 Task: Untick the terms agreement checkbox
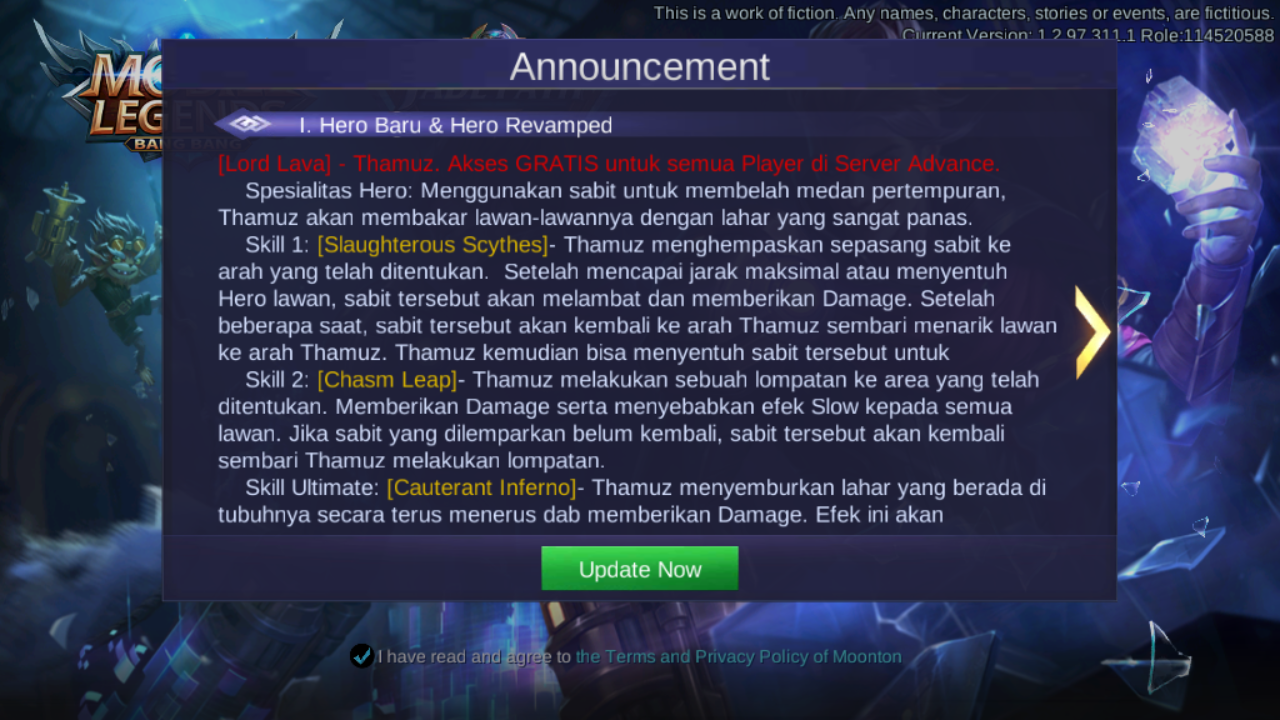(362, 656)
